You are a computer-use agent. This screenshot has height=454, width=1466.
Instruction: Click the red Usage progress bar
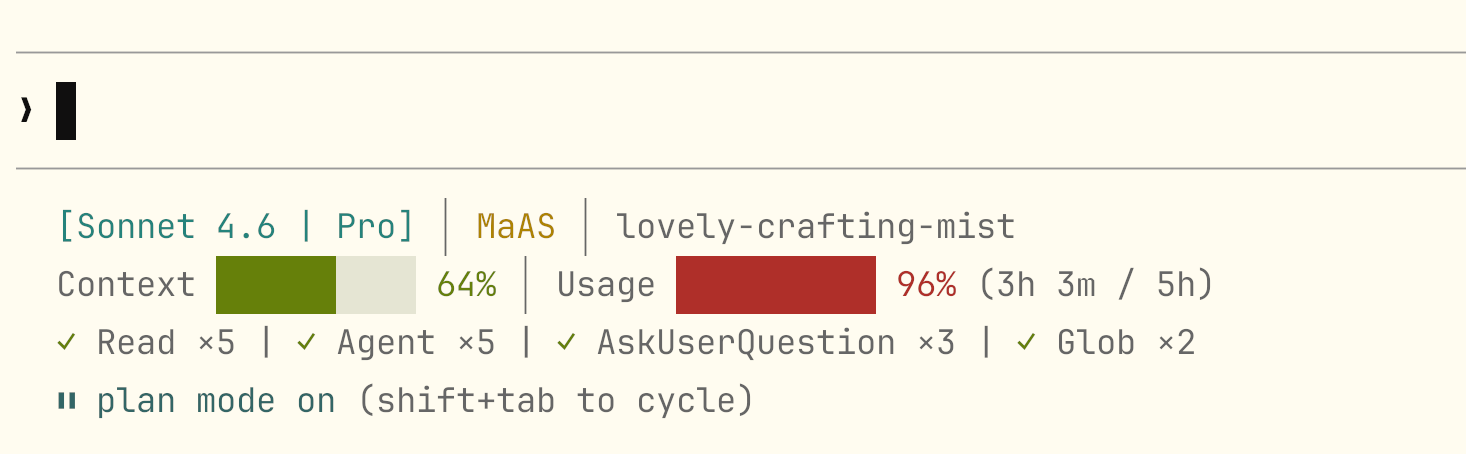pos(776,285)
